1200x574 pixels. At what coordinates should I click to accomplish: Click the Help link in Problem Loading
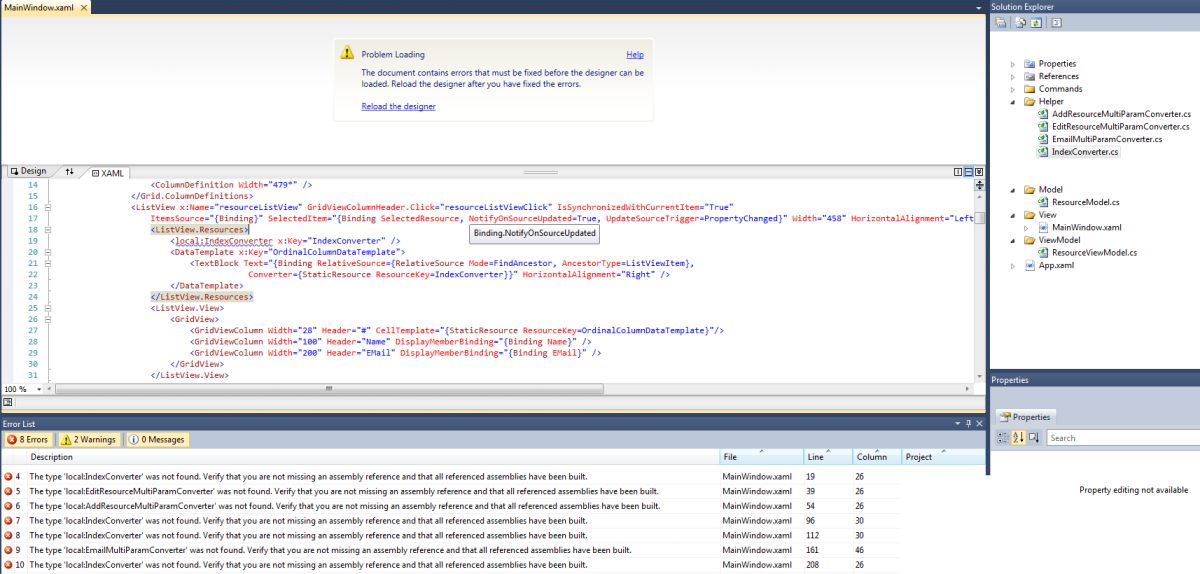tap(635, 54)
